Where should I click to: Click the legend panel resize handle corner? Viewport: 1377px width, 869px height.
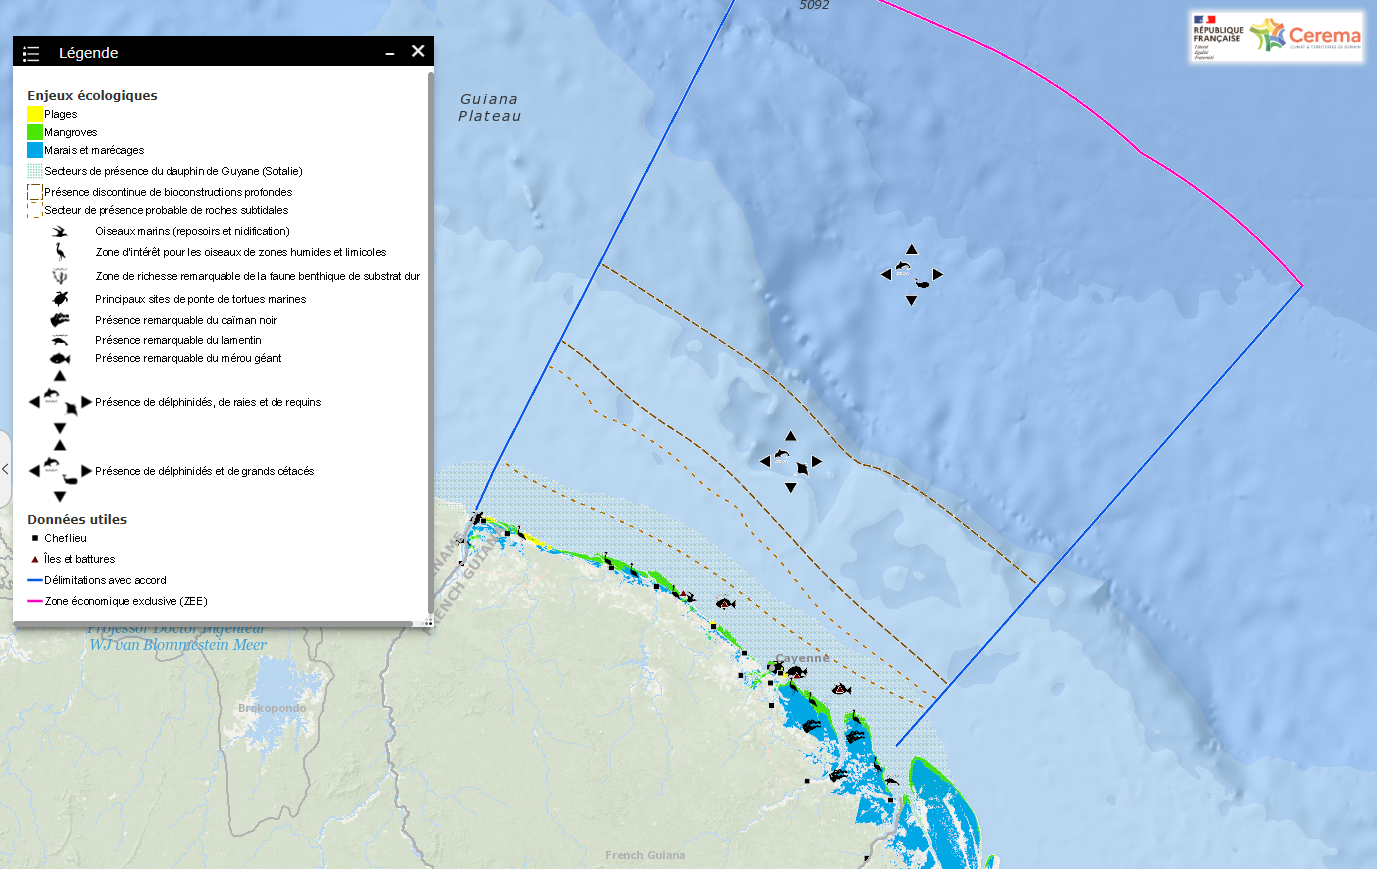point(428,622)
